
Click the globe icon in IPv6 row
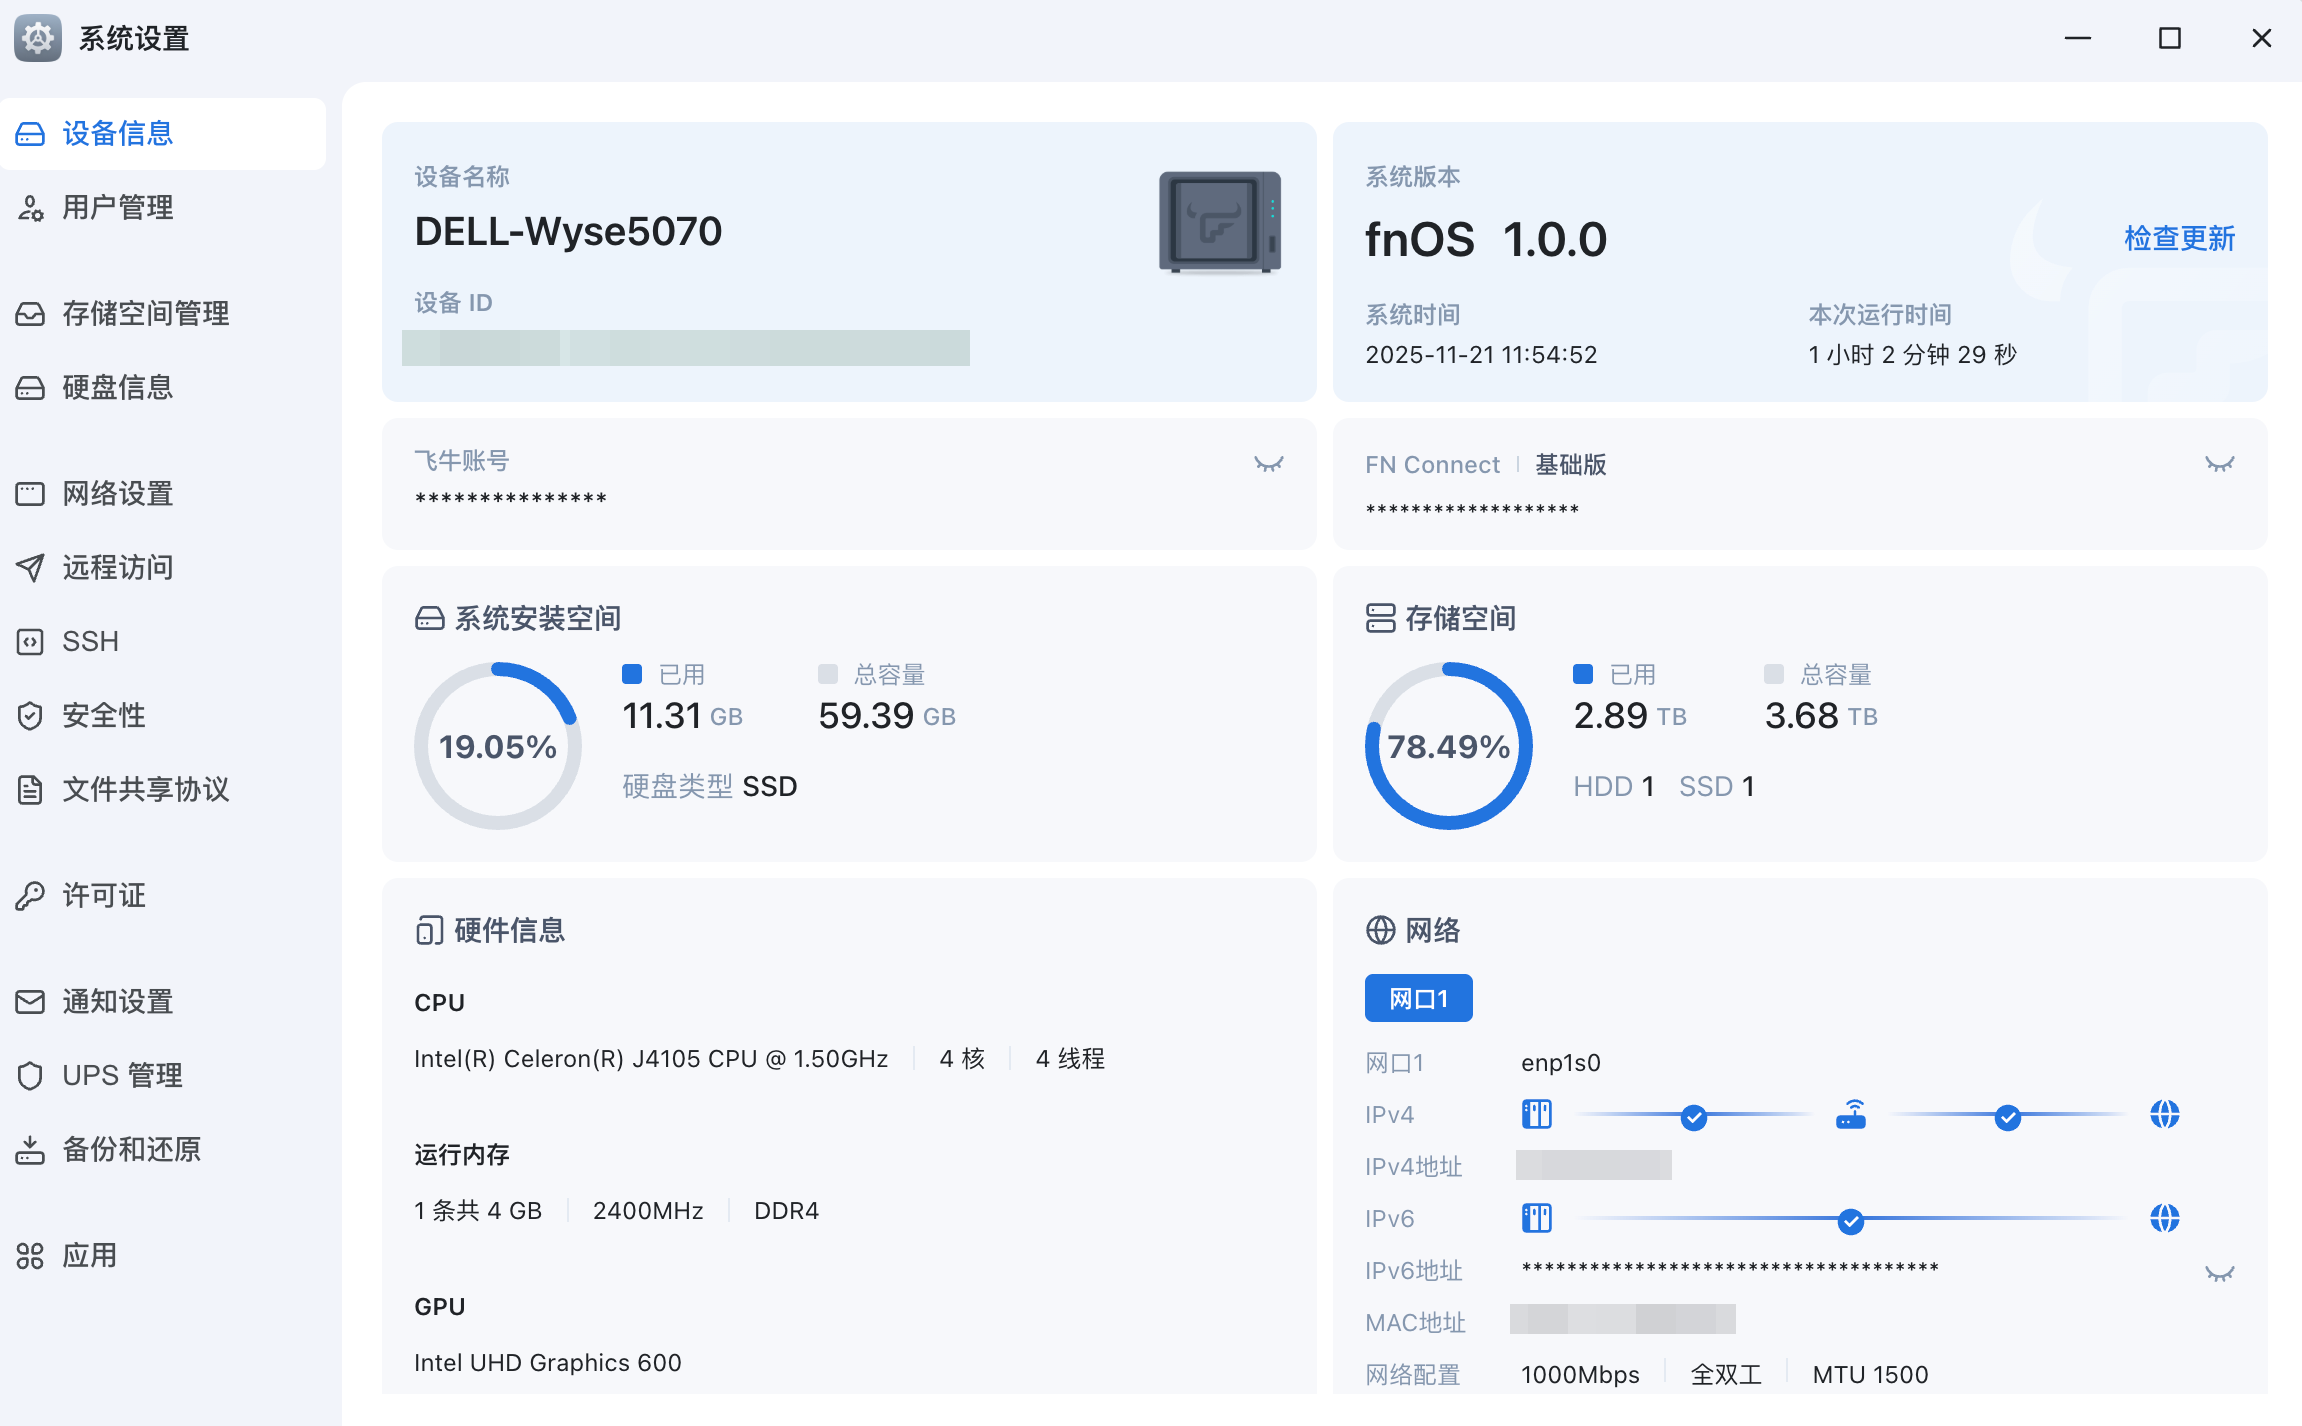tap(2164, 1218)
